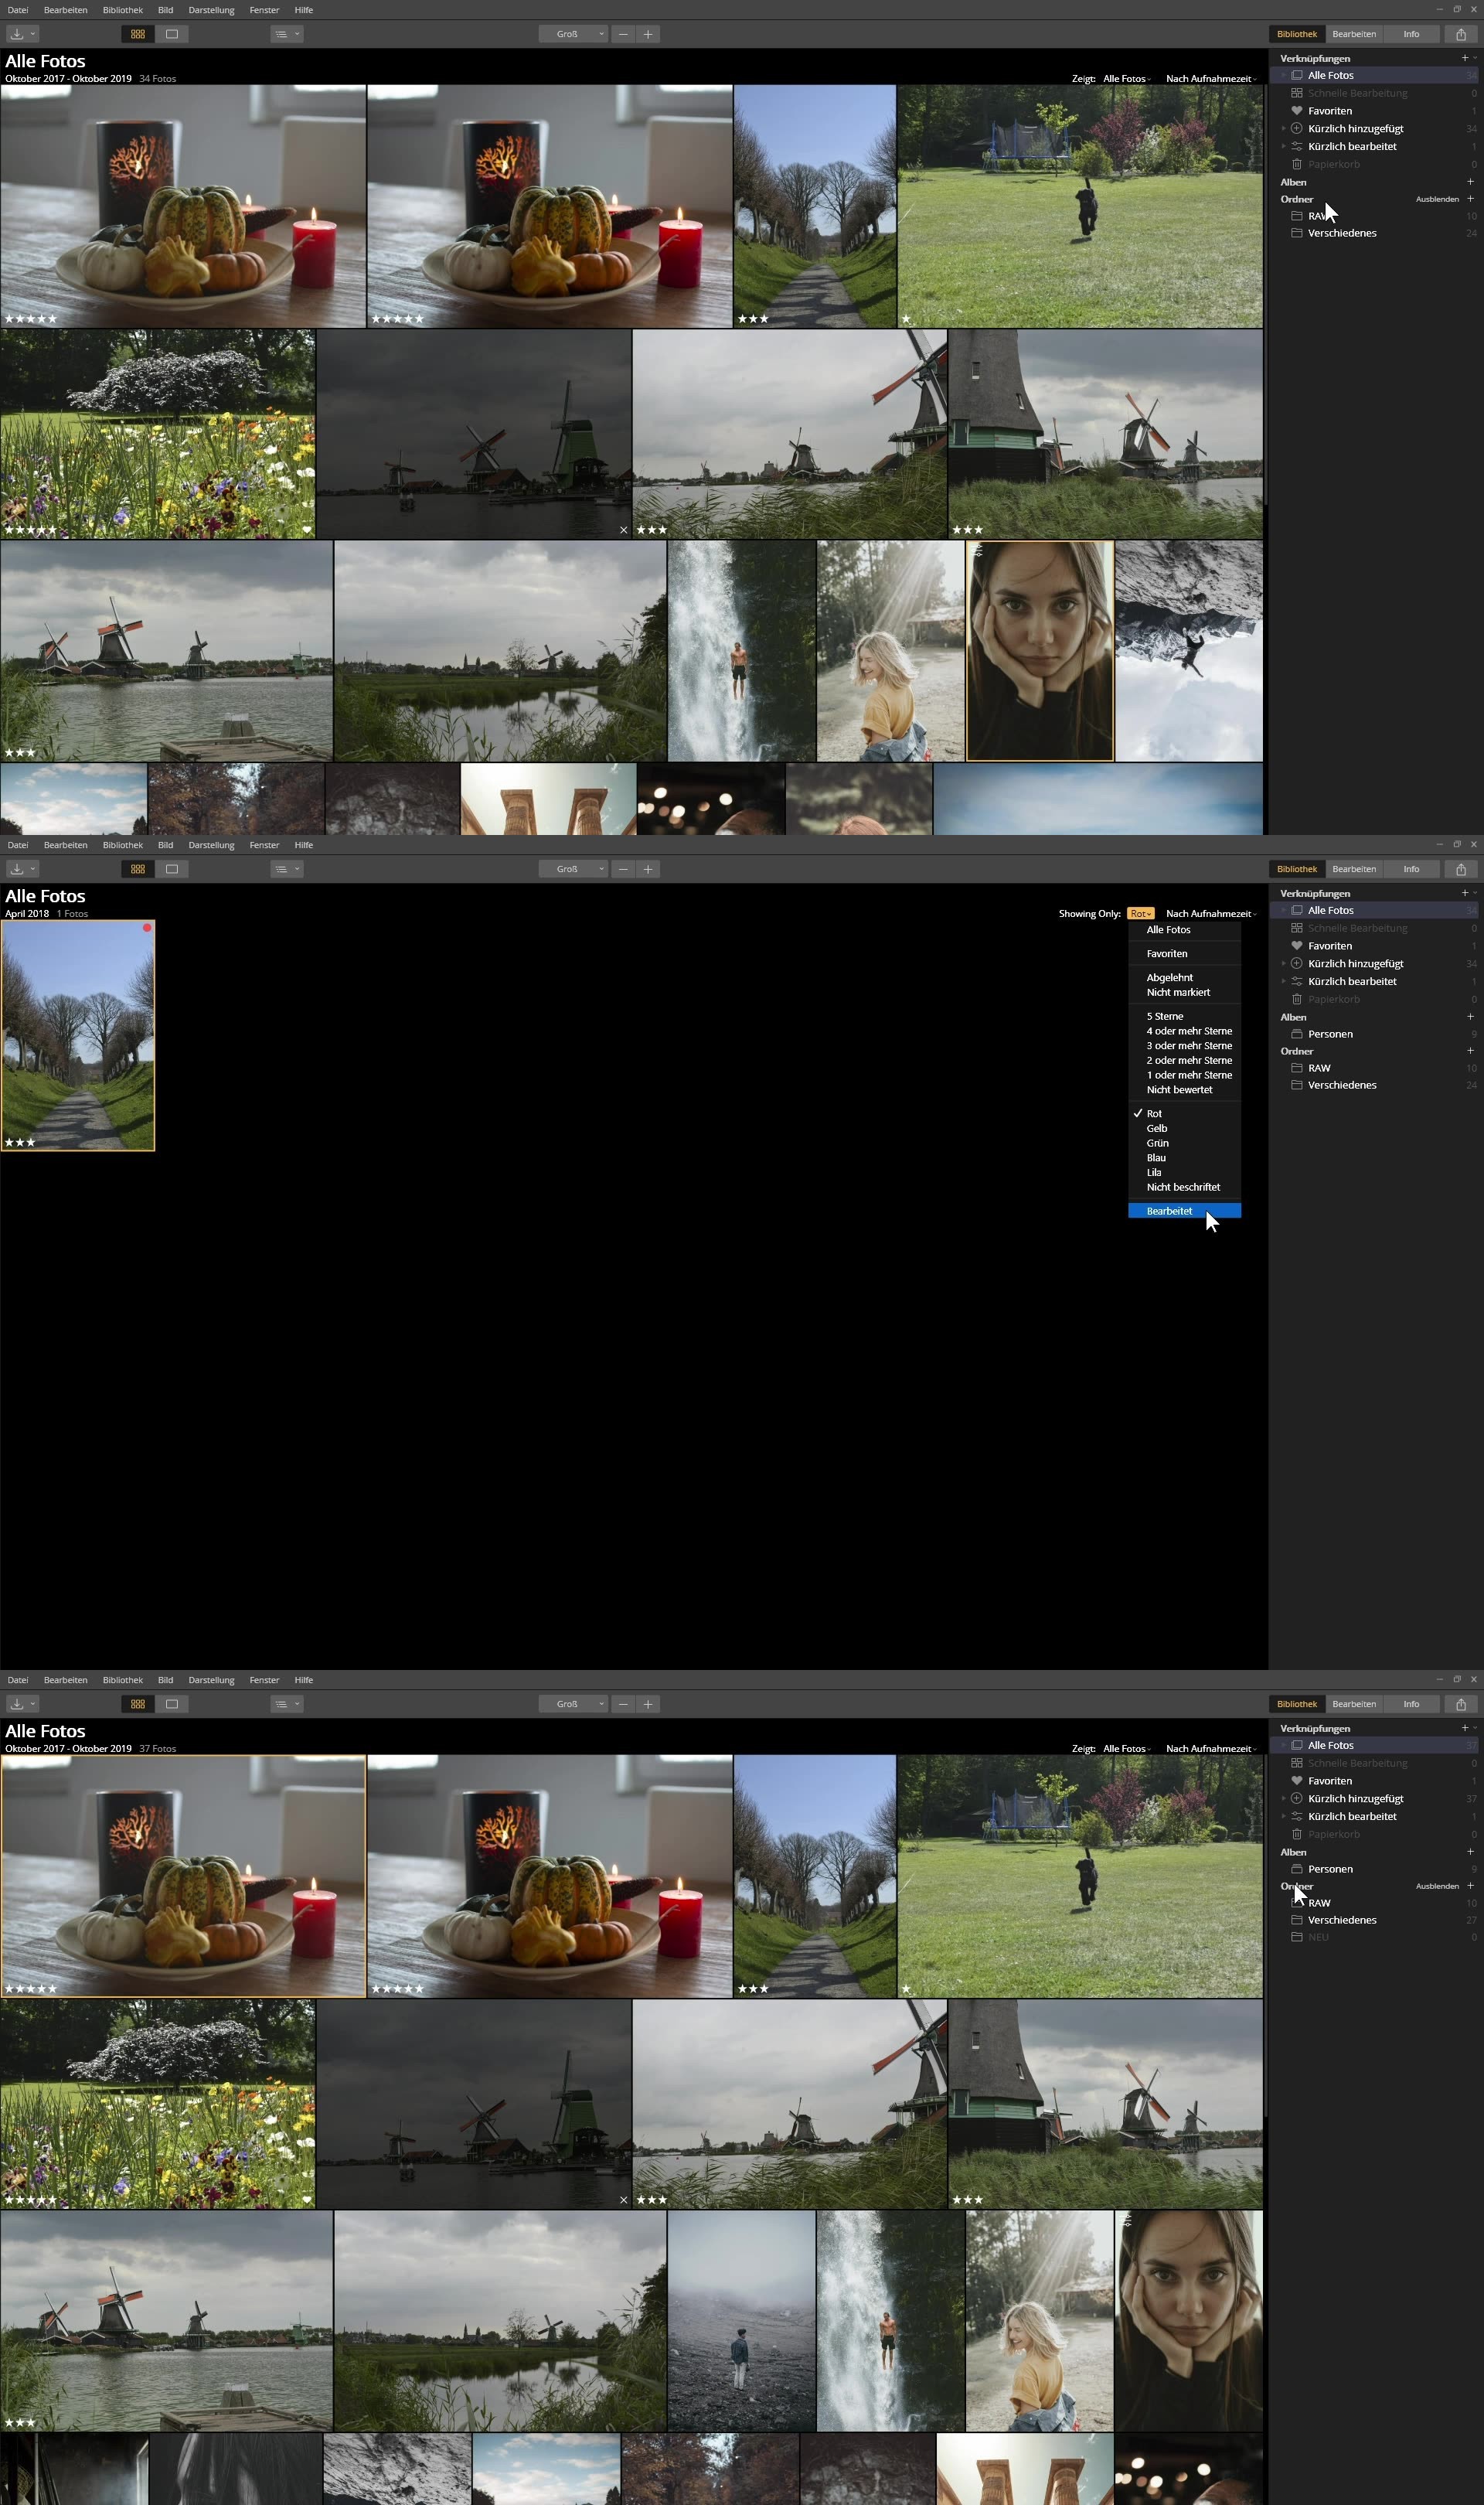Open the Info tab in the bottom window
The image size is (1484, 2505).
[1411, 1704]
